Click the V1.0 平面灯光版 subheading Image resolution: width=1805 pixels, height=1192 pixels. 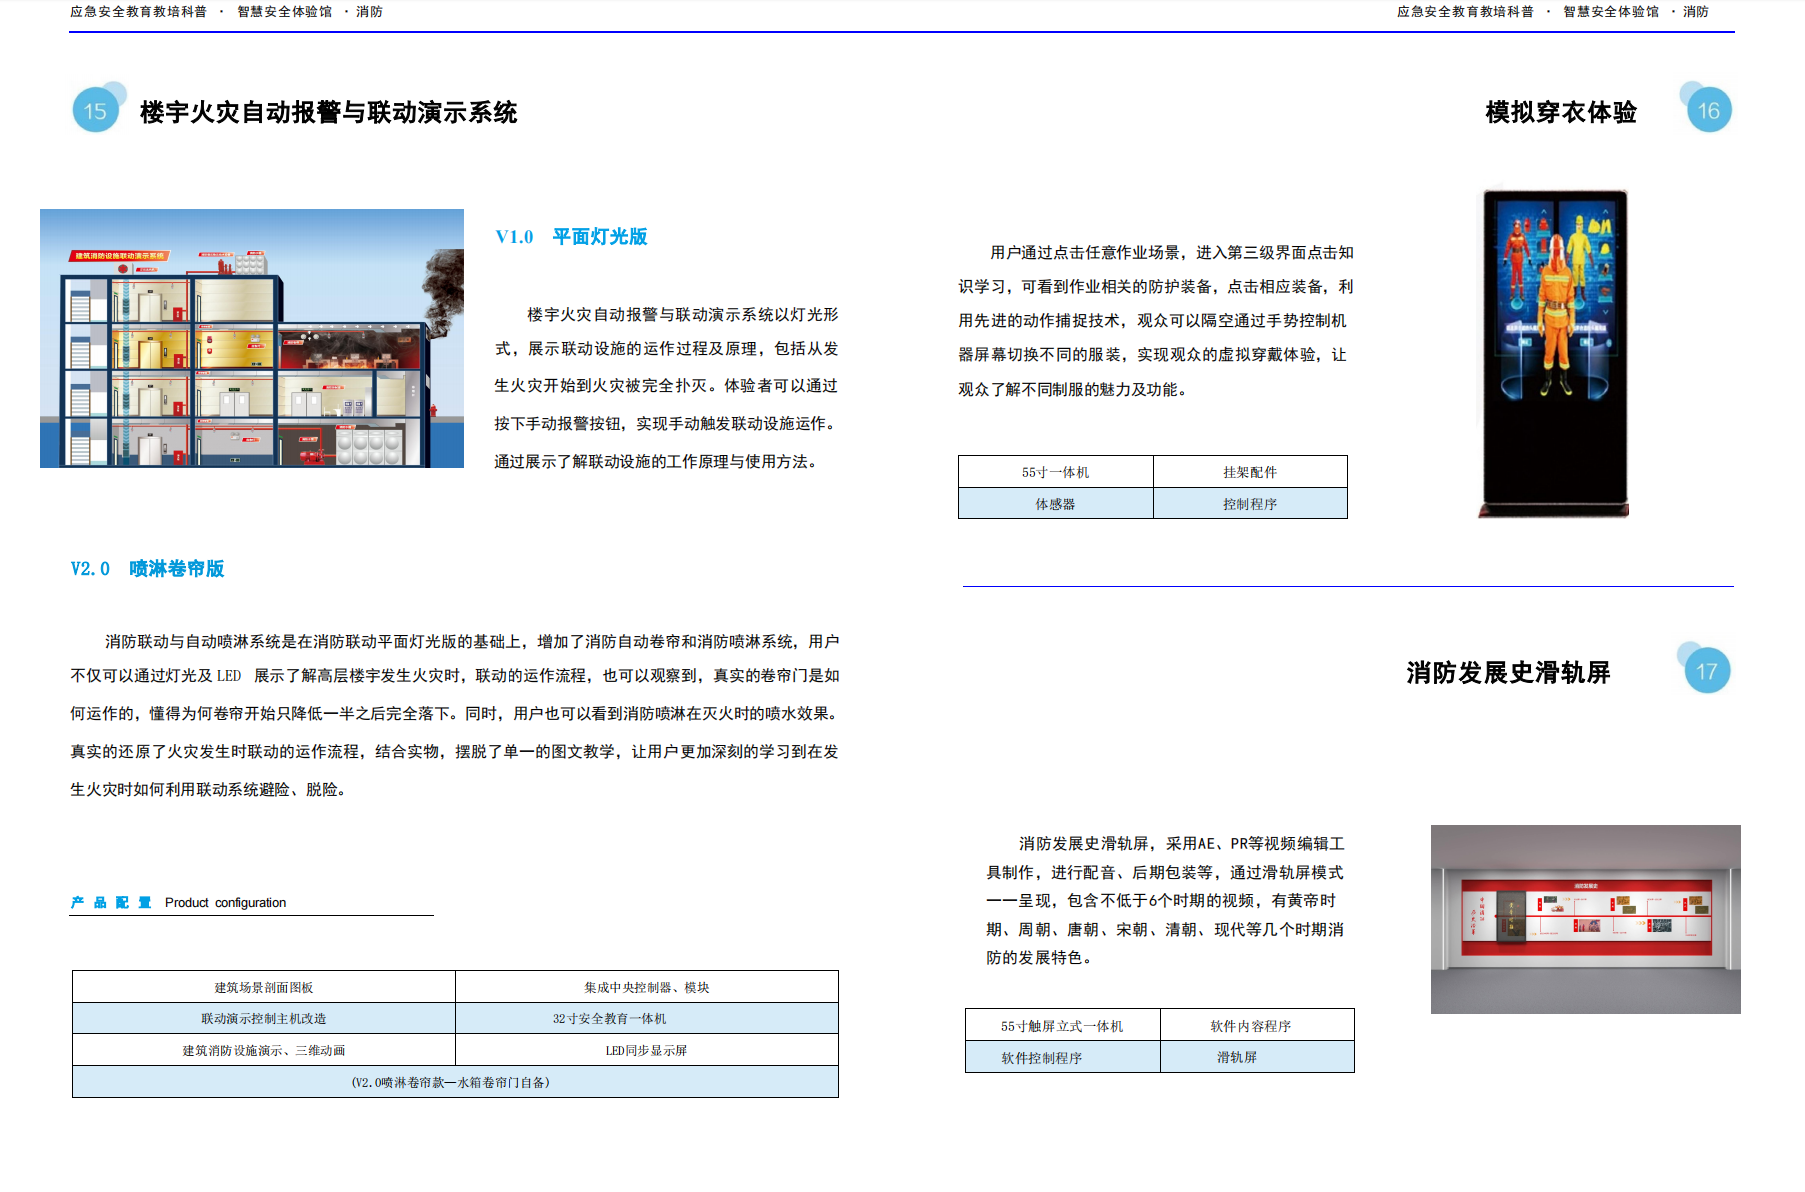click(x=571, y=237)
